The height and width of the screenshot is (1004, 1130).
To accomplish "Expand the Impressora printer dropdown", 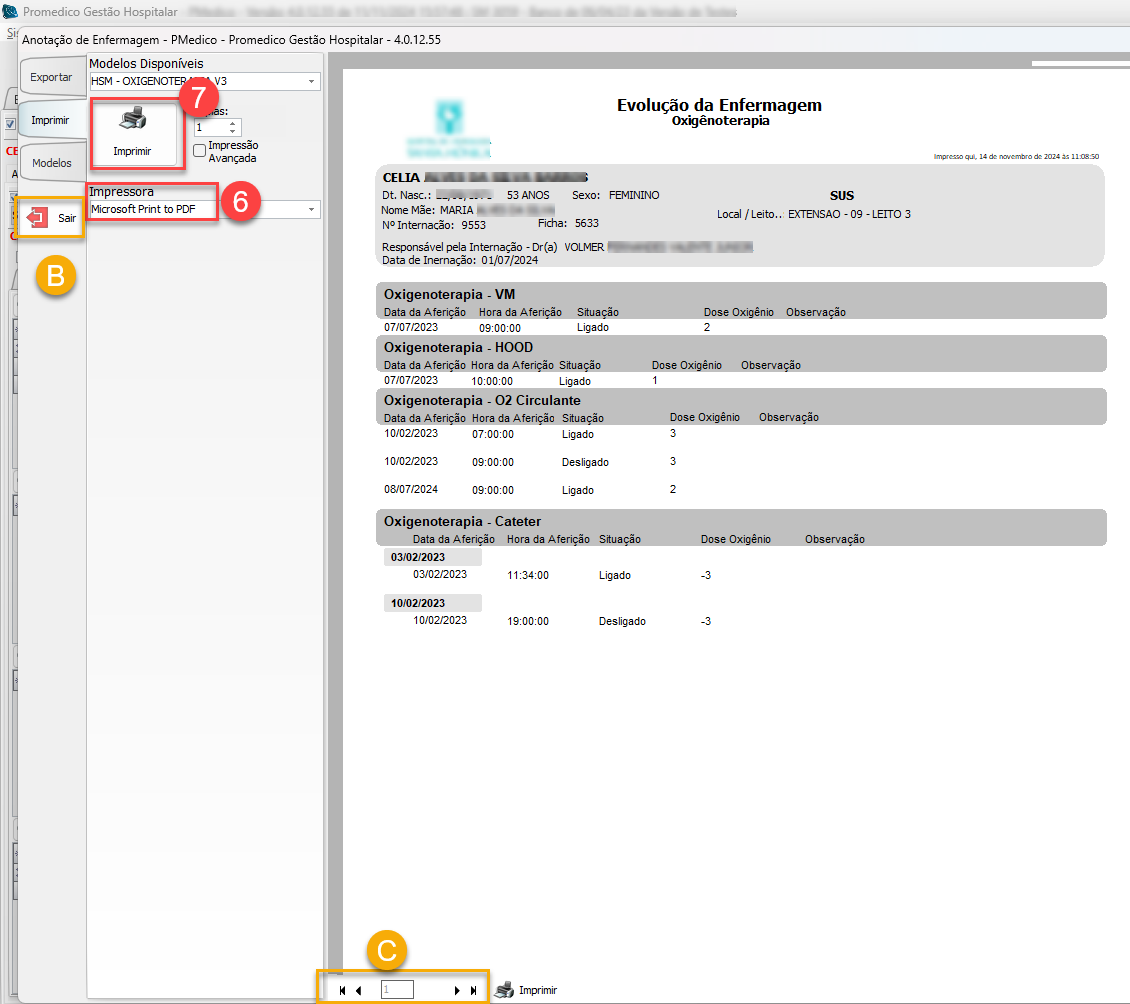I will point(311,210).
